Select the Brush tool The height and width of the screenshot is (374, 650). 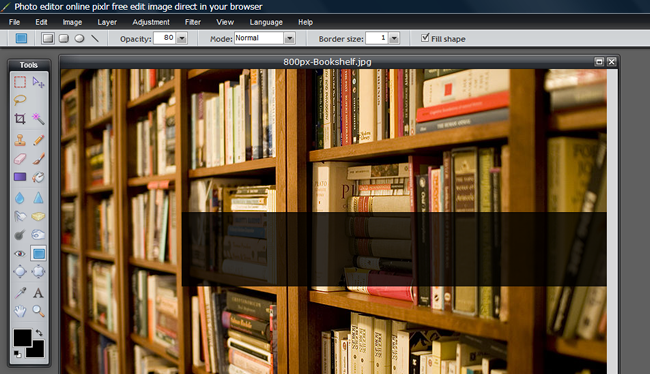click(38, 158)
